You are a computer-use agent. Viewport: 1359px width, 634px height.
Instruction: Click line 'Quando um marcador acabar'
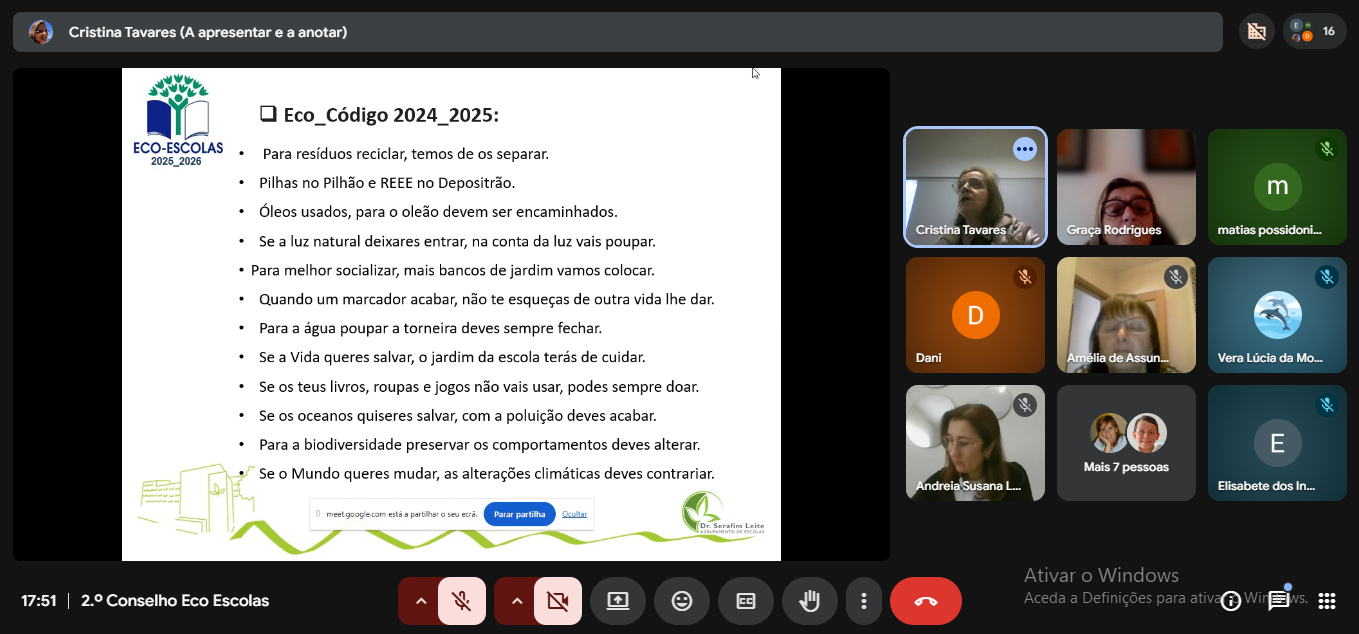coord(486,299)
